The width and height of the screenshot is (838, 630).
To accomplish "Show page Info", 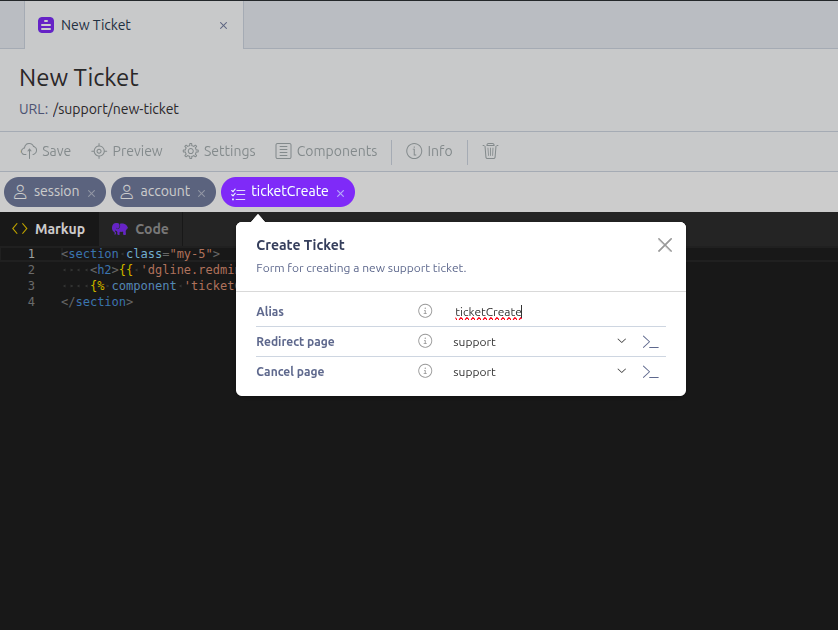I will tap(429, 151).
